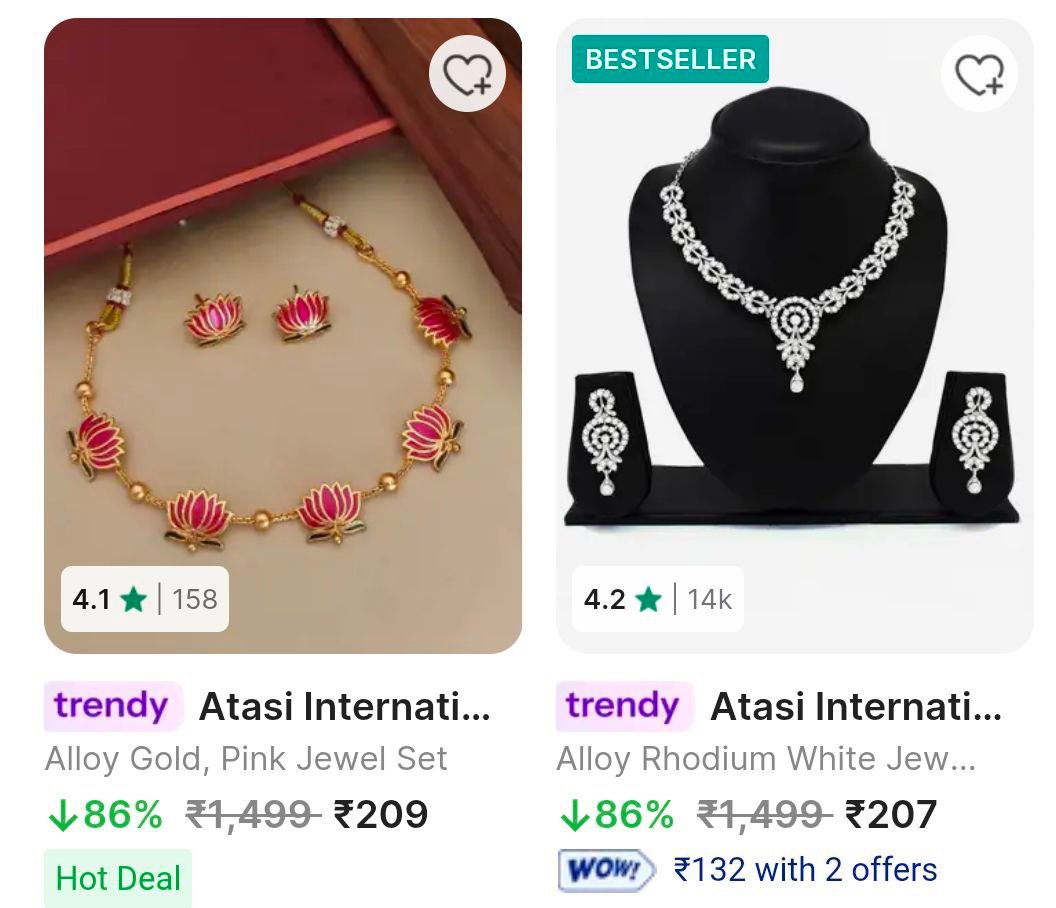Click the star icon beside the 4.2 rating
Image resolution: width=1056 pixels, height=908 pixels.
coord(651,599)
